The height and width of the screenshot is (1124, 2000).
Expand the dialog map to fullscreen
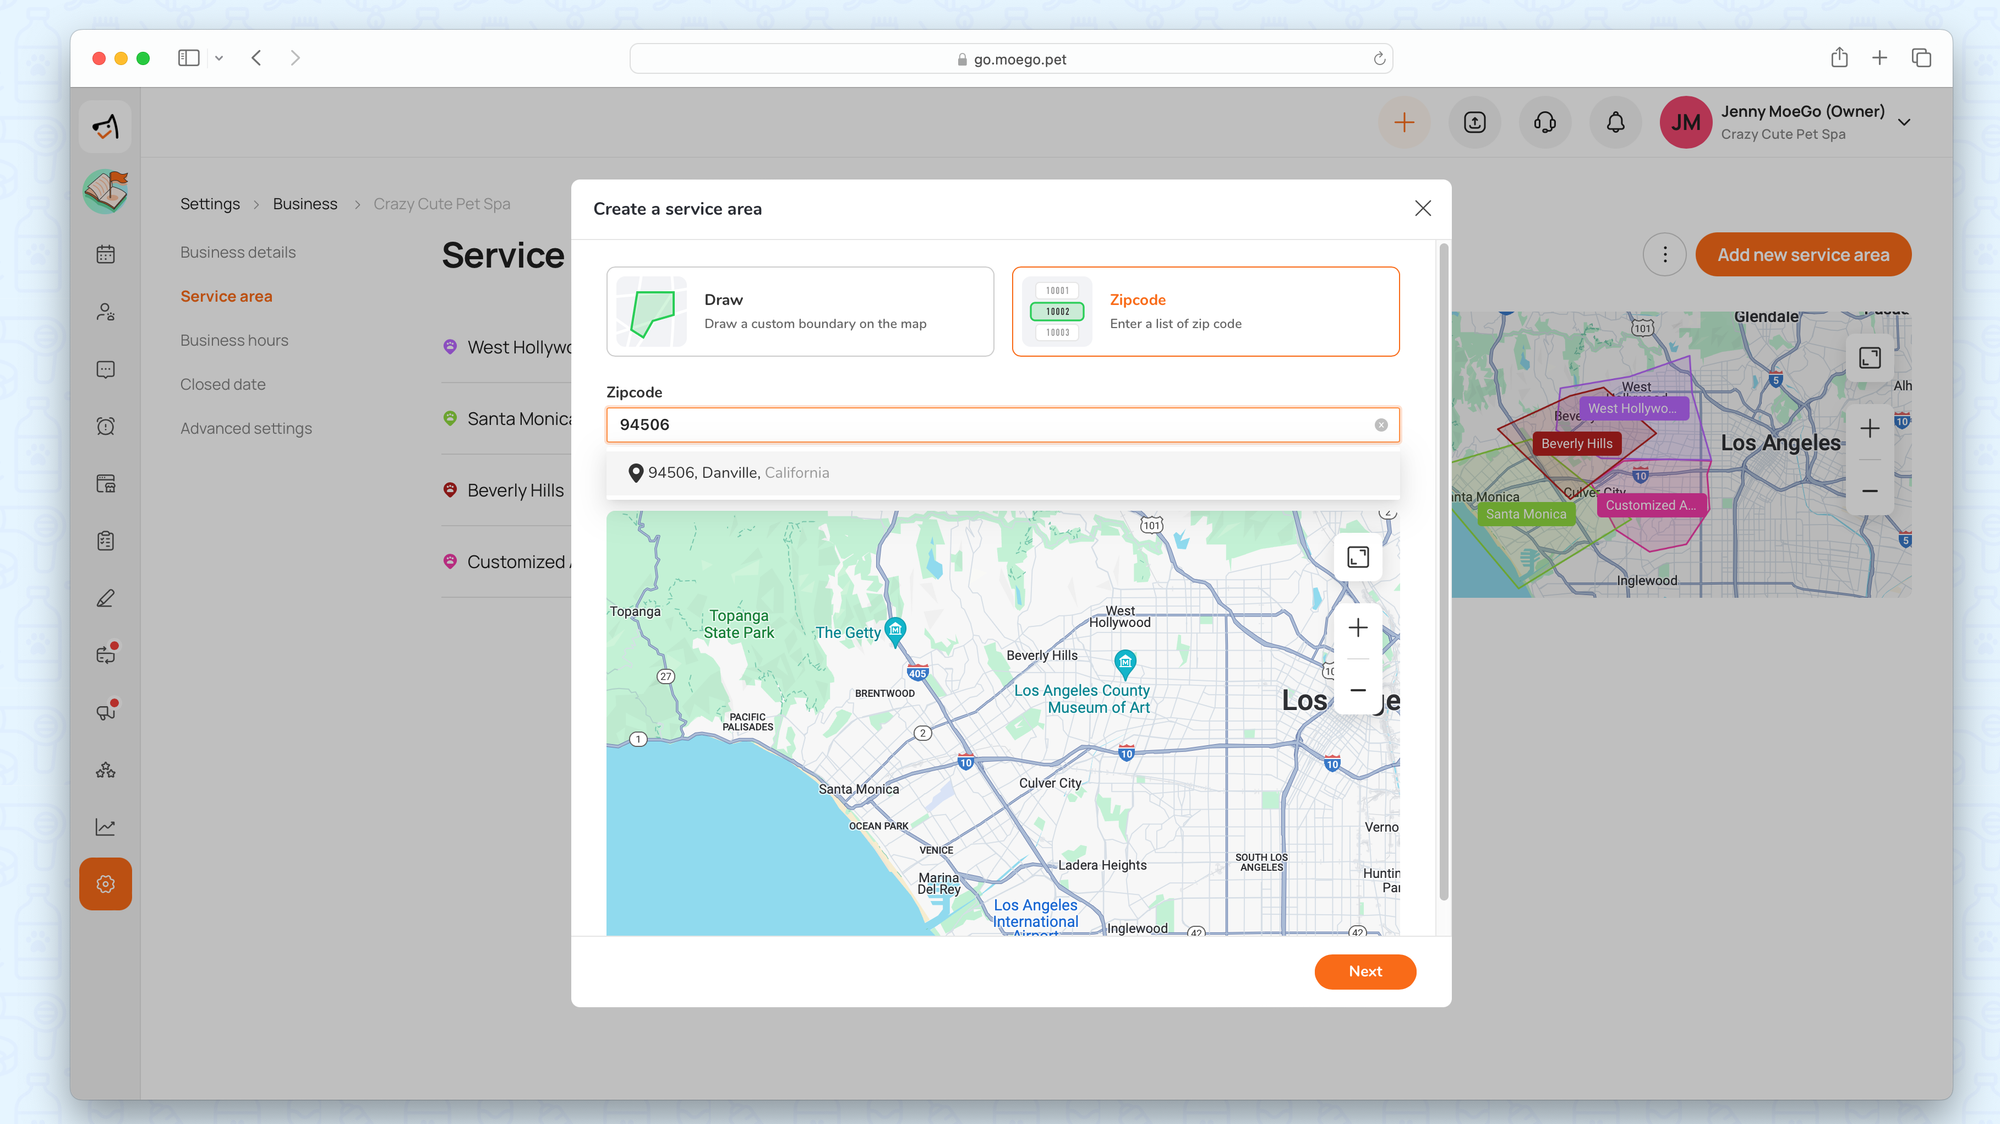[1358, 557]
